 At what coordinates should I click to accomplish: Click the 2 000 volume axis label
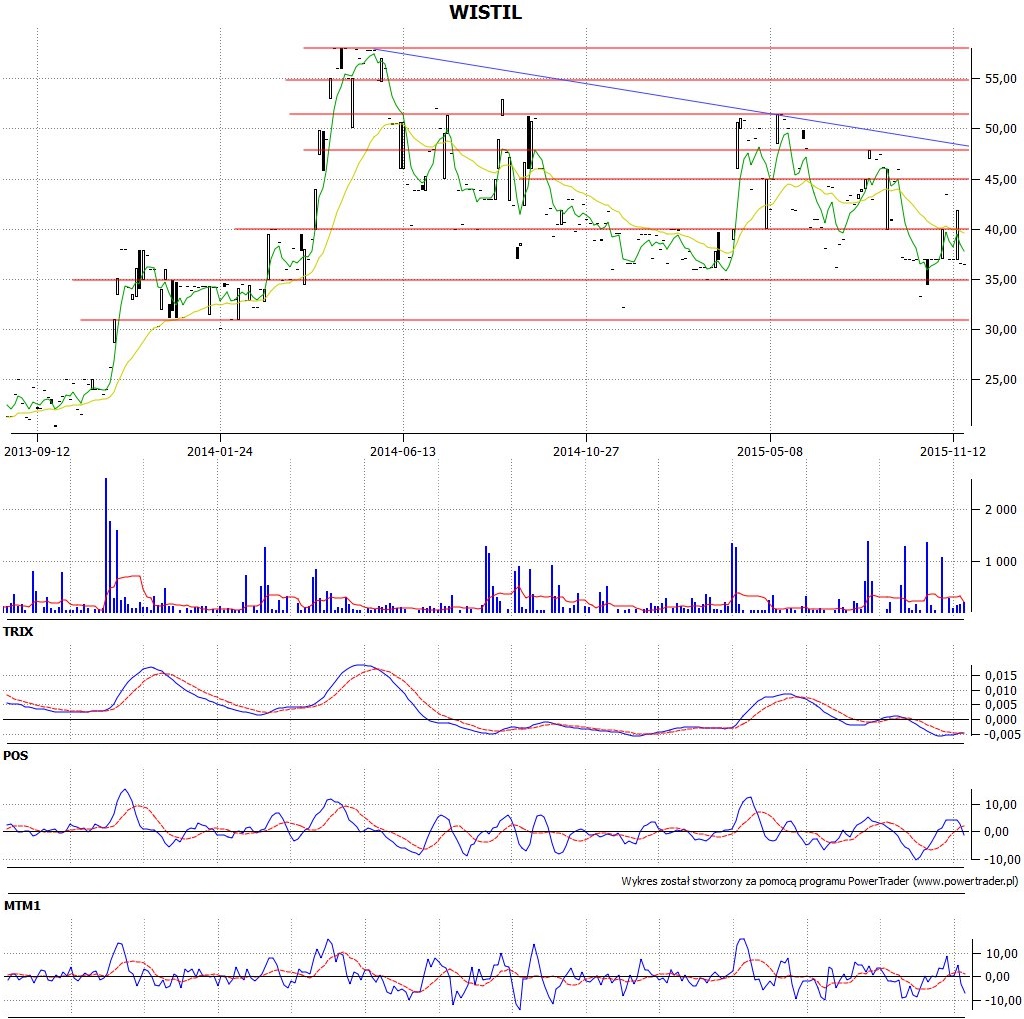pos(1000,510)
